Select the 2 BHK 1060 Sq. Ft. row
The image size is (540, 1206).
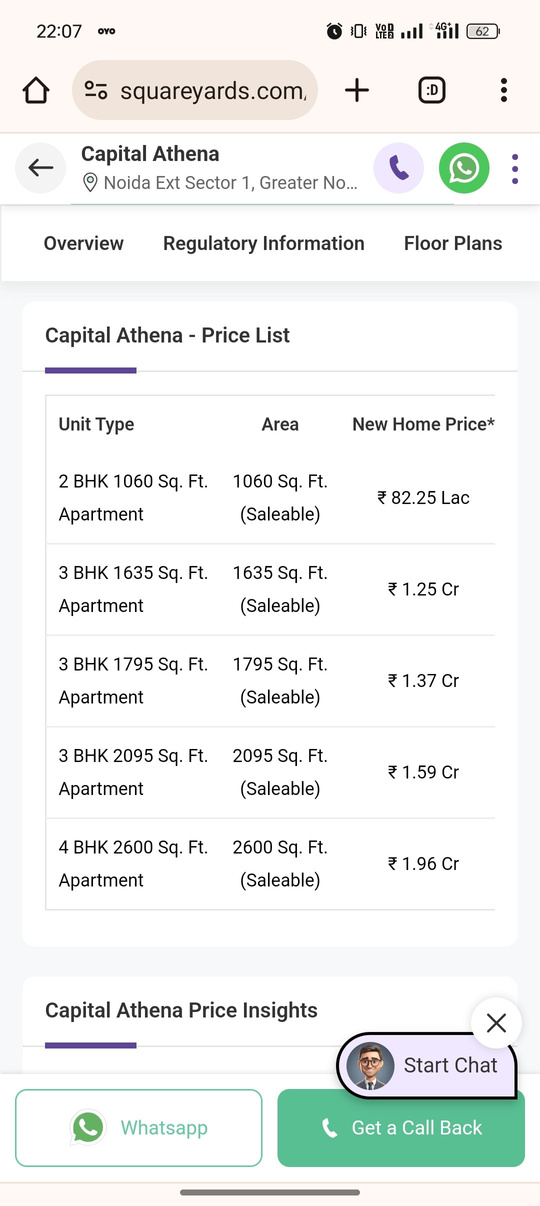click(x=270, y=498)
